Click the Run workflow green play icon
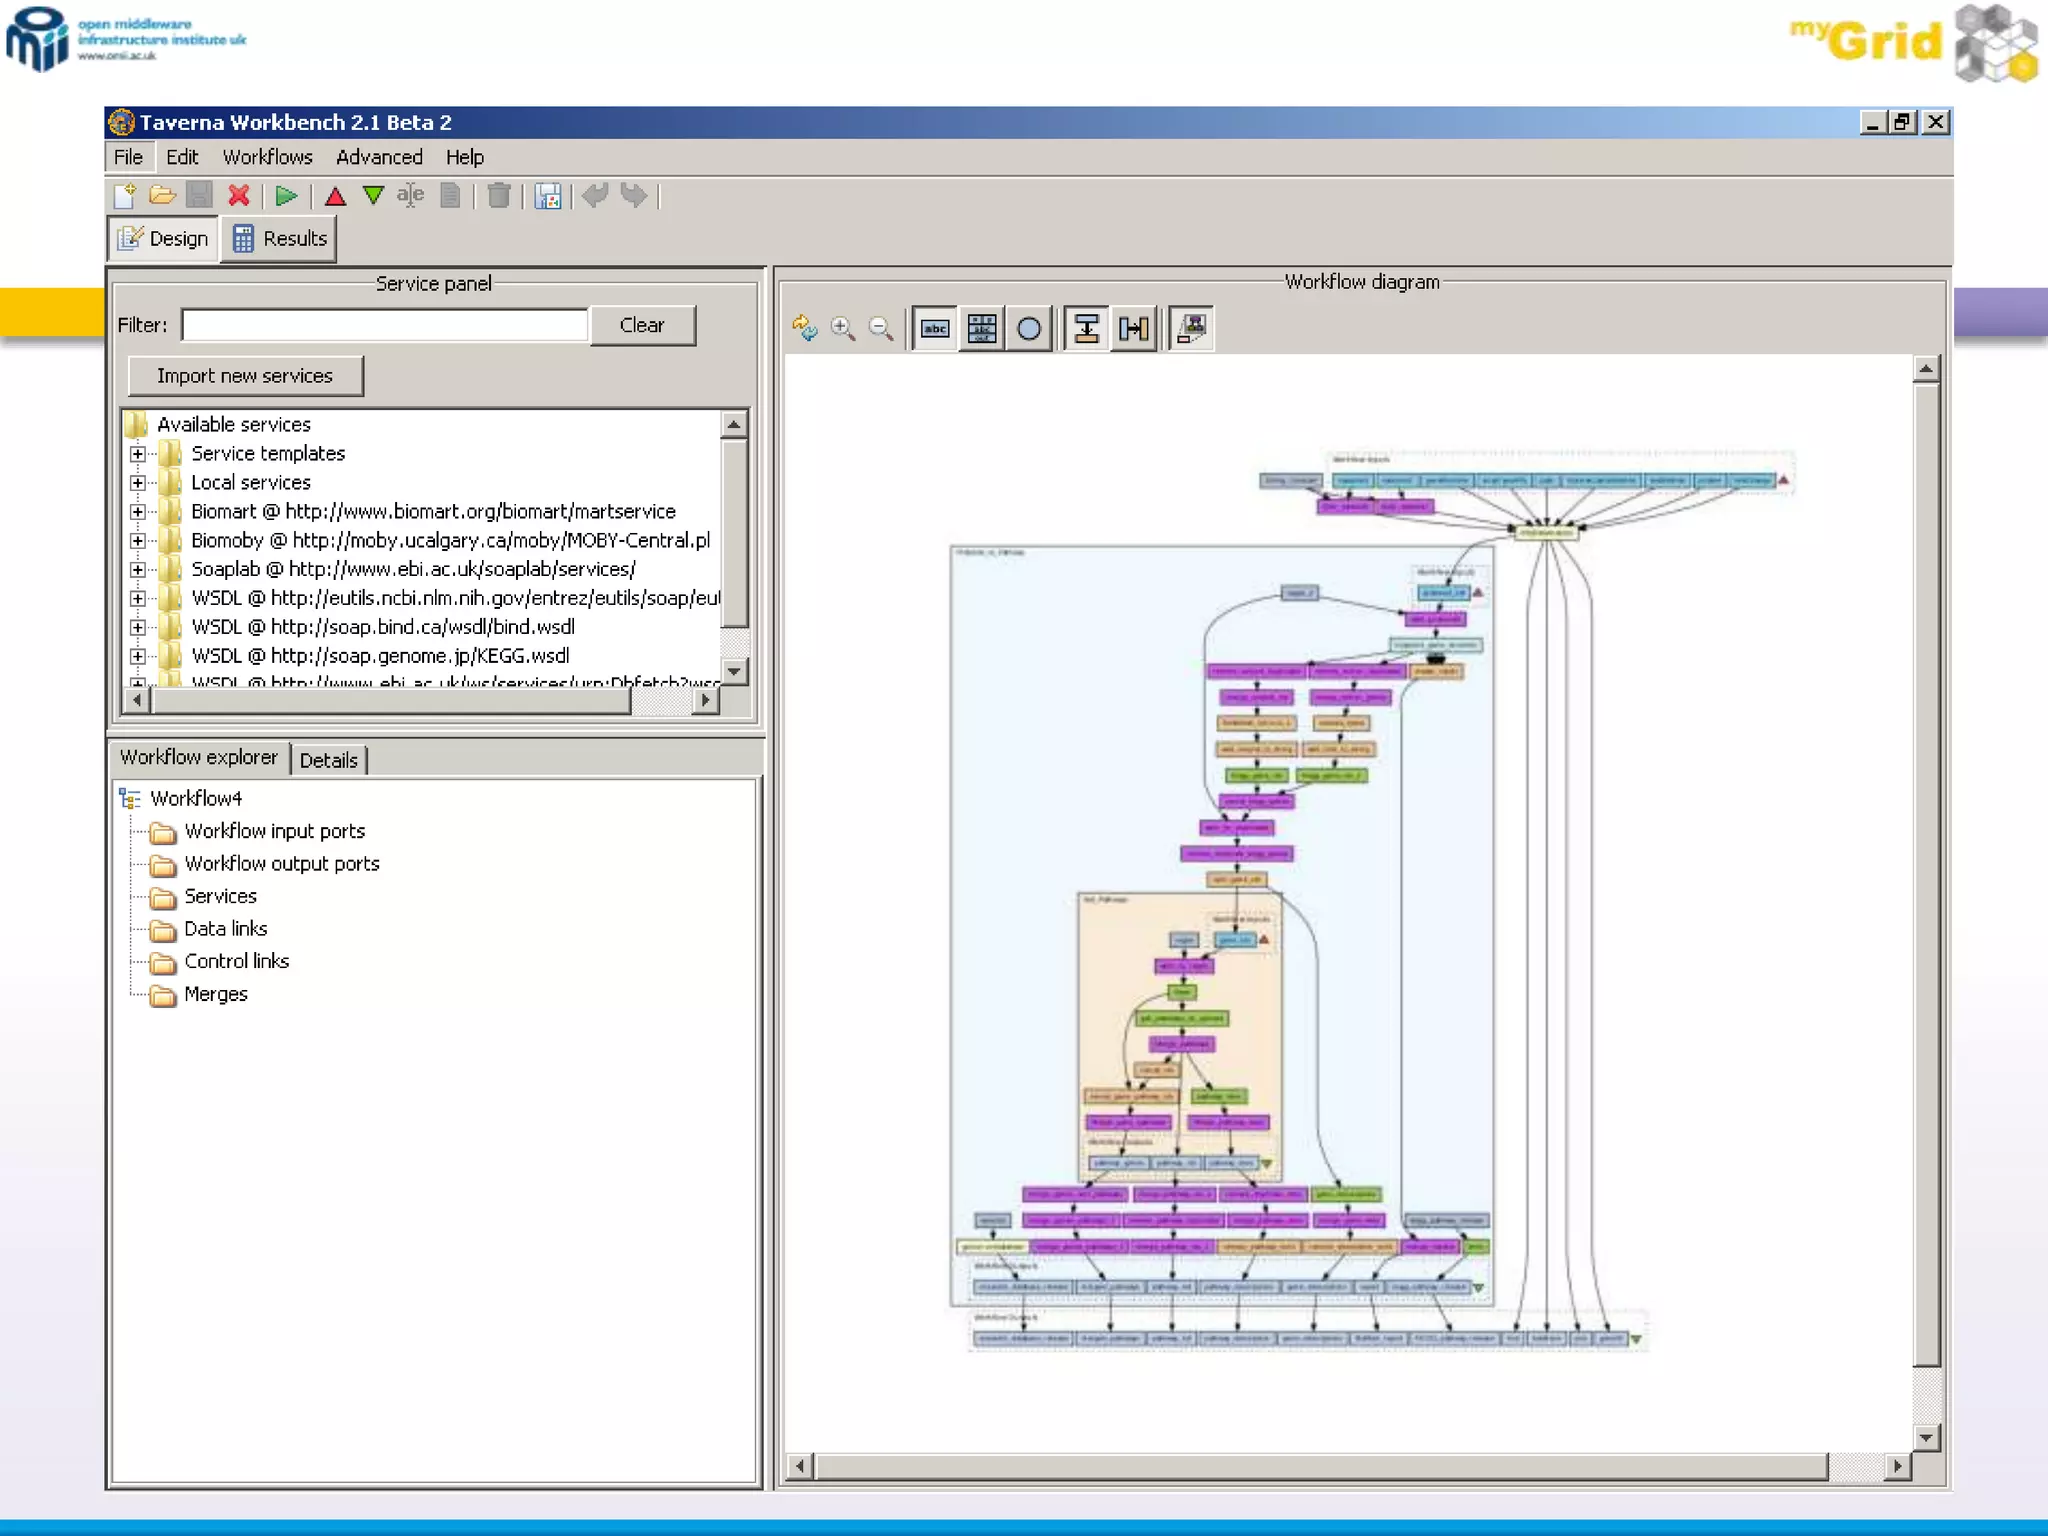Viewport: 2048px width, 1536px height. pos(286,196)
